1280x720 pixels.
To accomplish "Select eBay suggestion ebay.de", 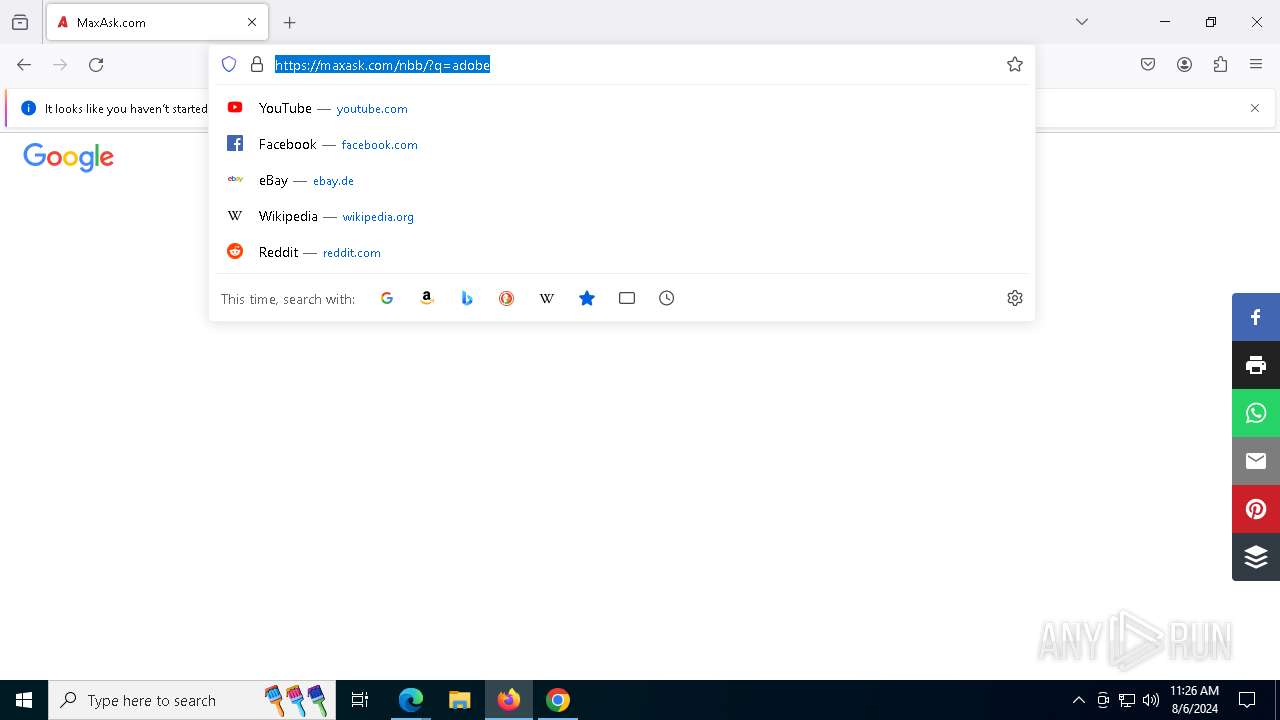I will point(621,180).
